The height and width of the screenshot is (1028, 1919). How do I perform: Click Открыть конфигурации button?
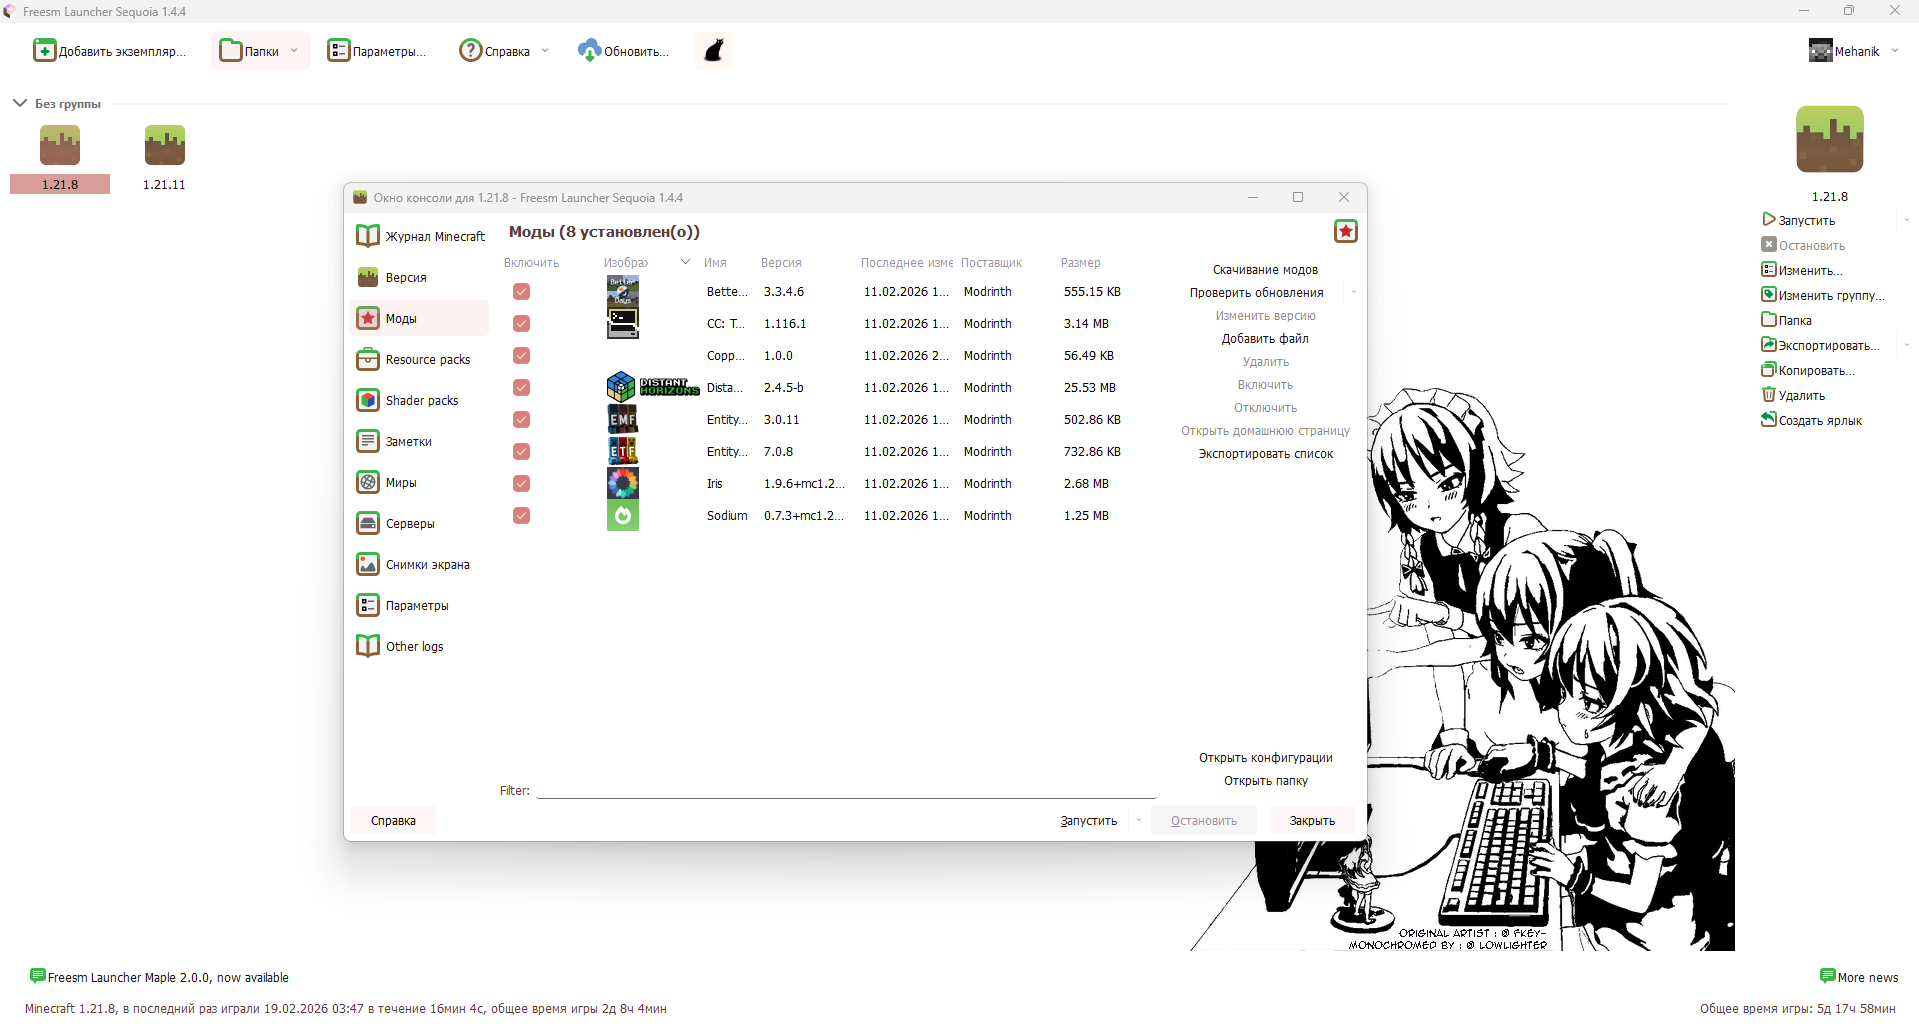click(1265, 758)
